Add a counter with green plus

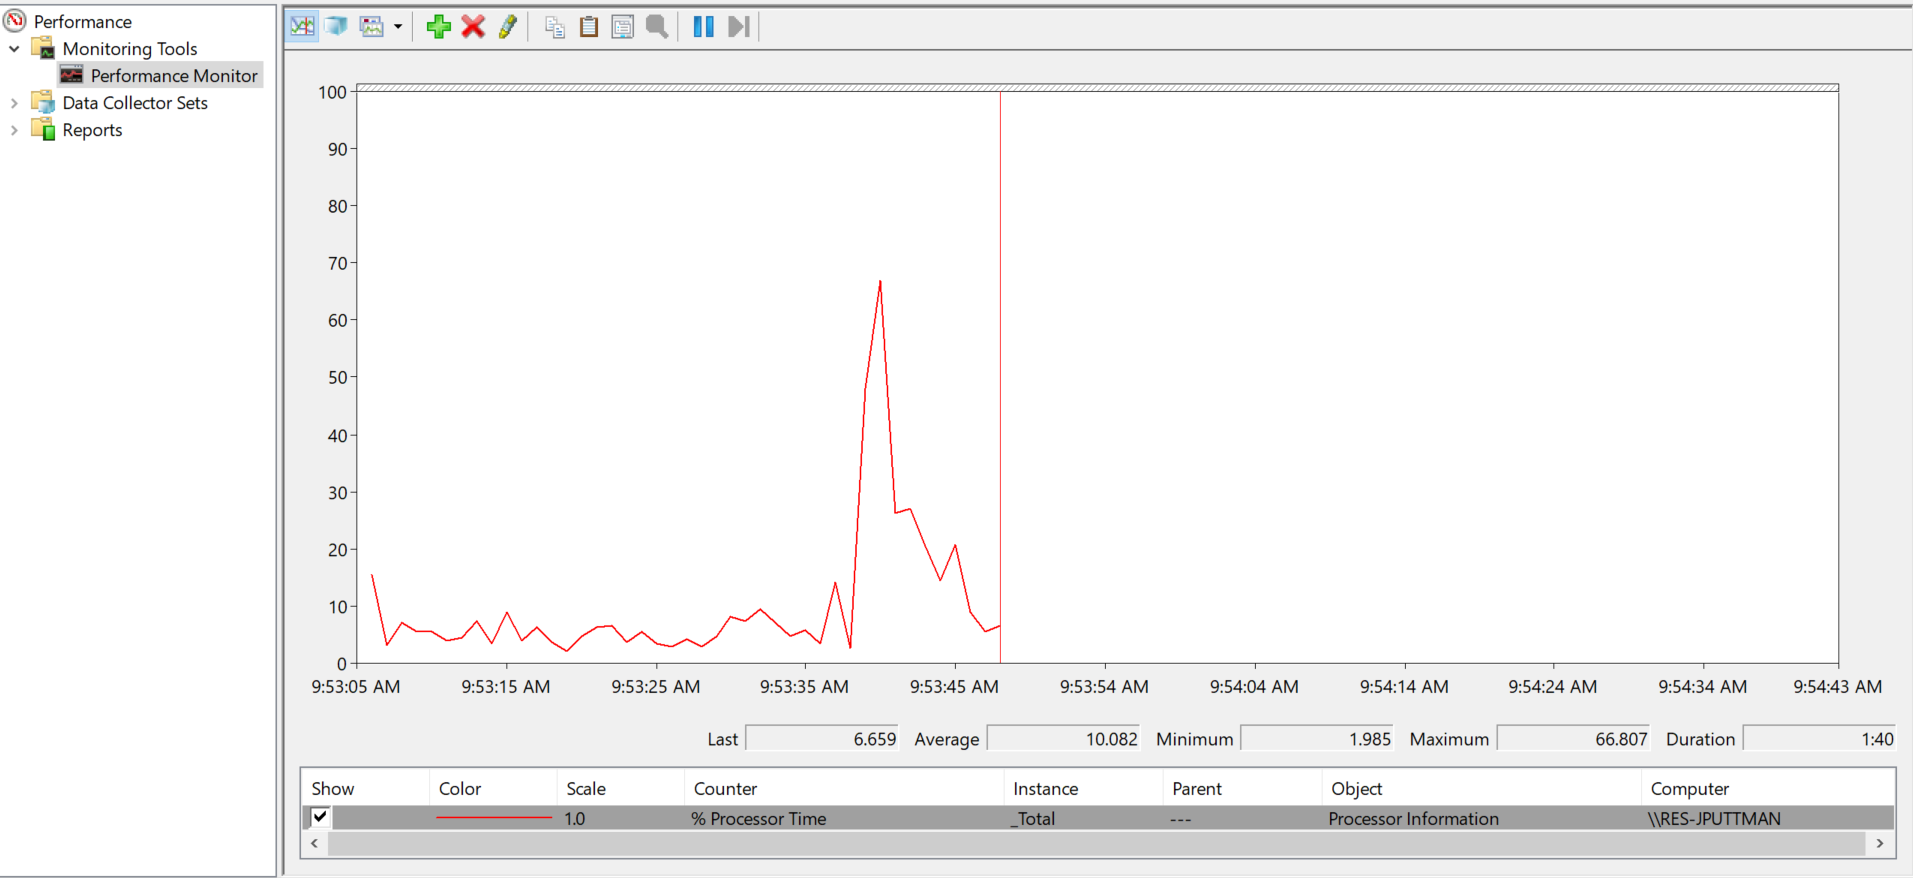pos(438,27)
